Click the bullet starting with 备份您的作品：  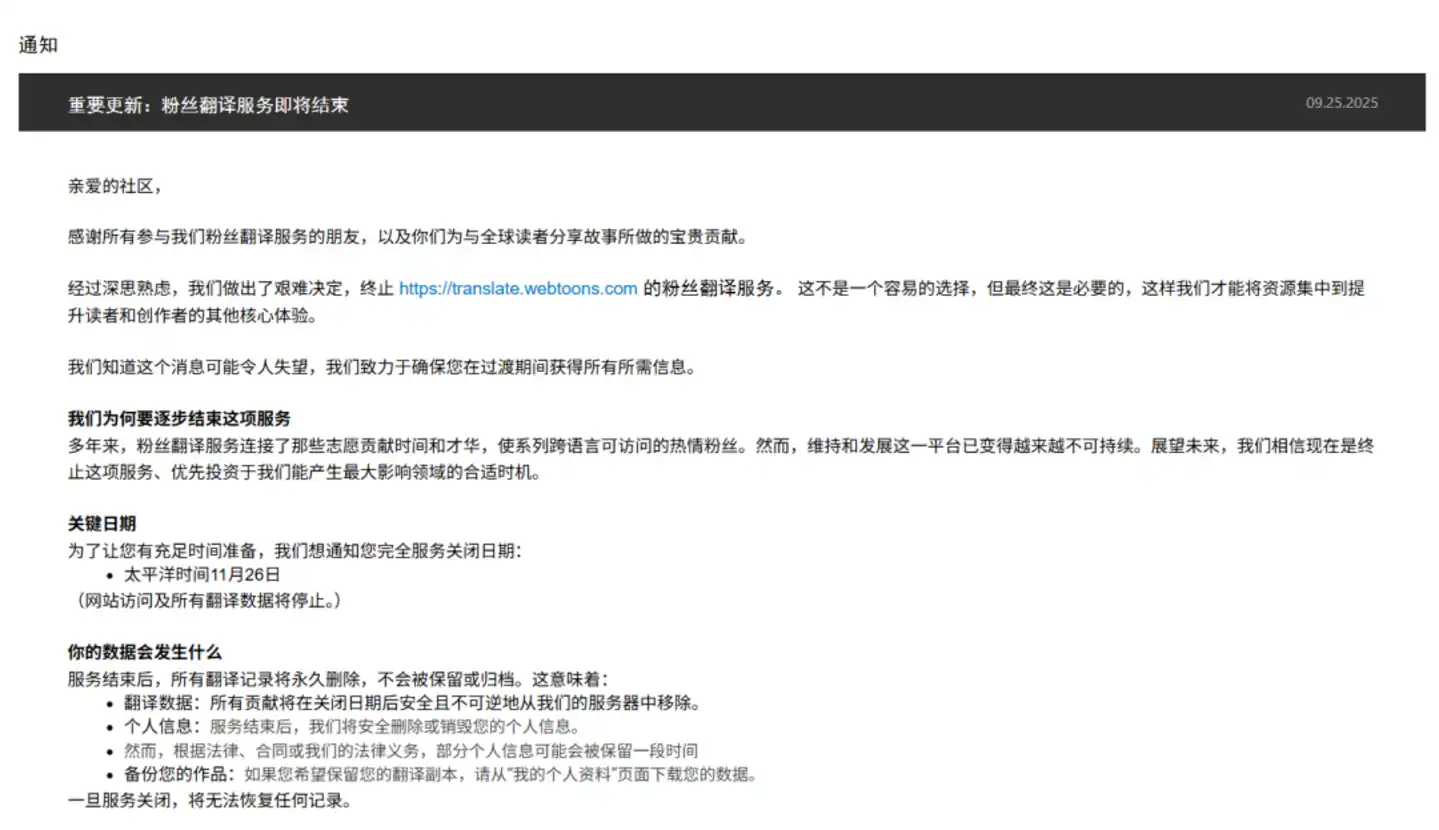pyautogui.click(x=441, y=775)
